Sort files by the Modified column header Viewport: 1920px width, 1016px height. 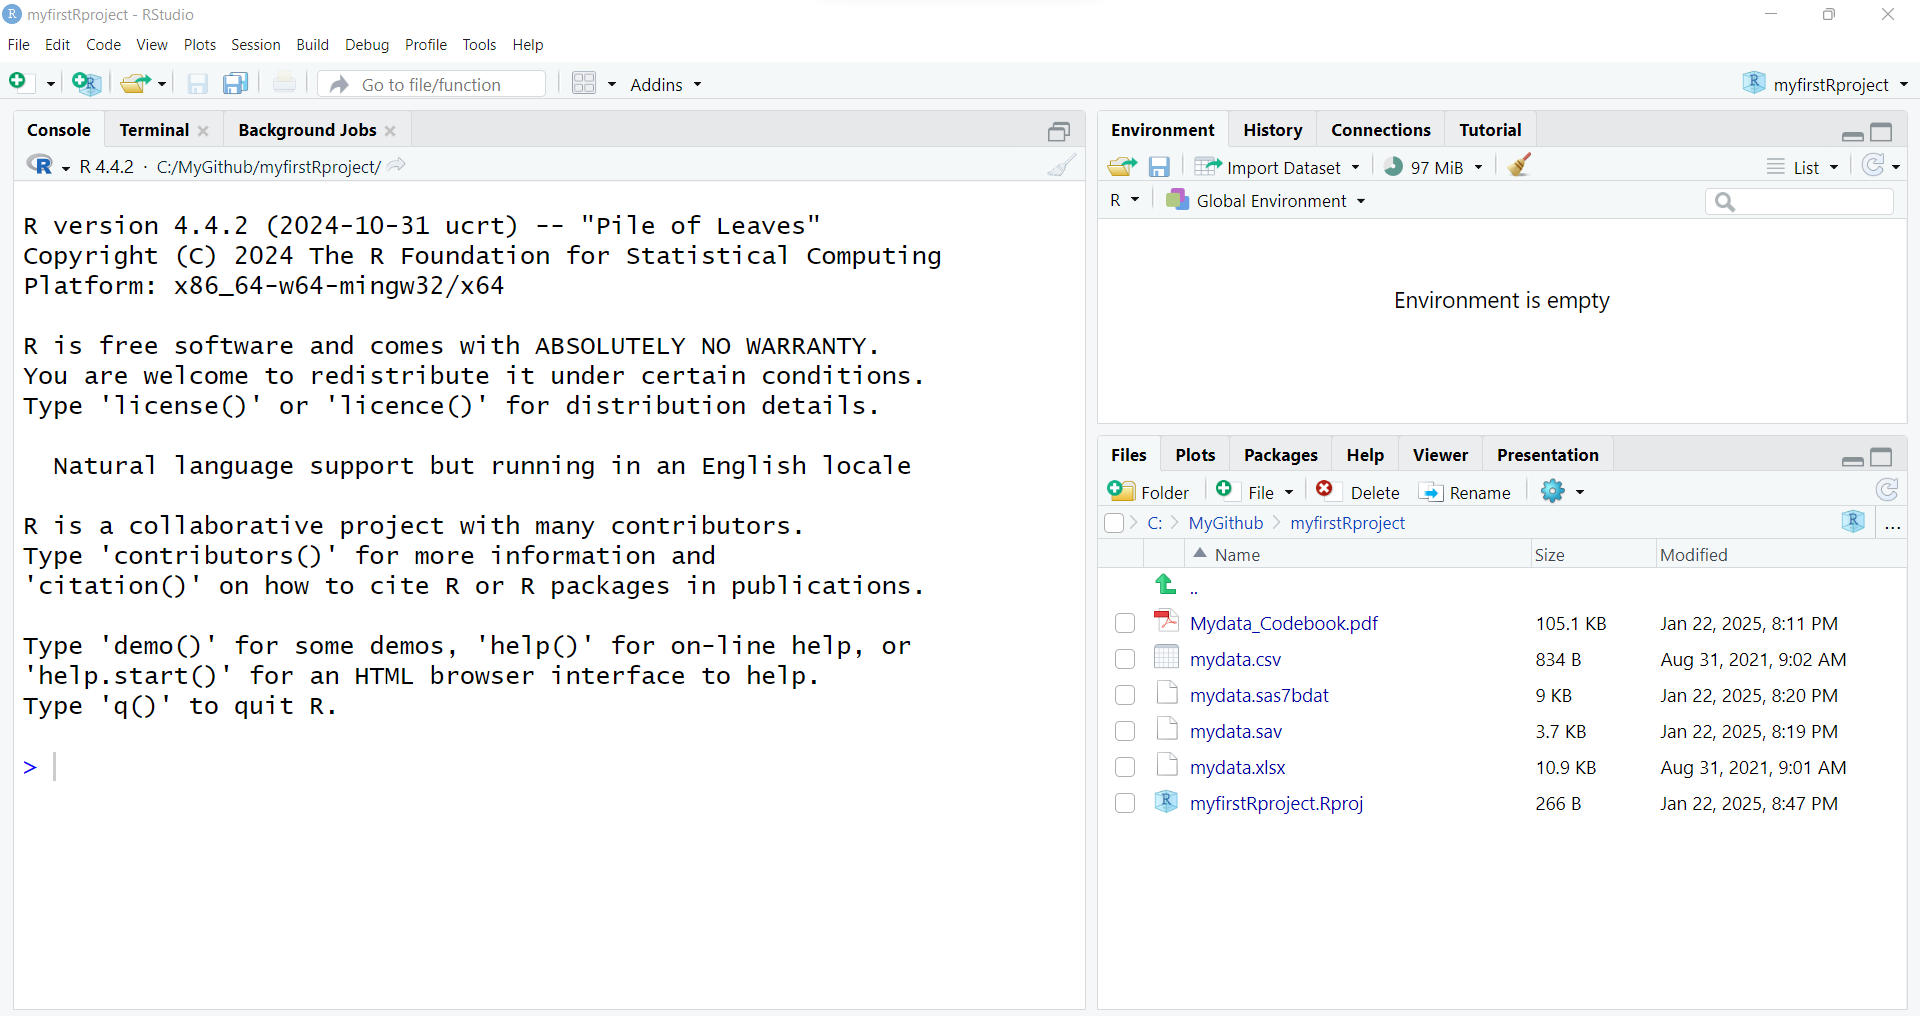click(x=1693, y=555)
